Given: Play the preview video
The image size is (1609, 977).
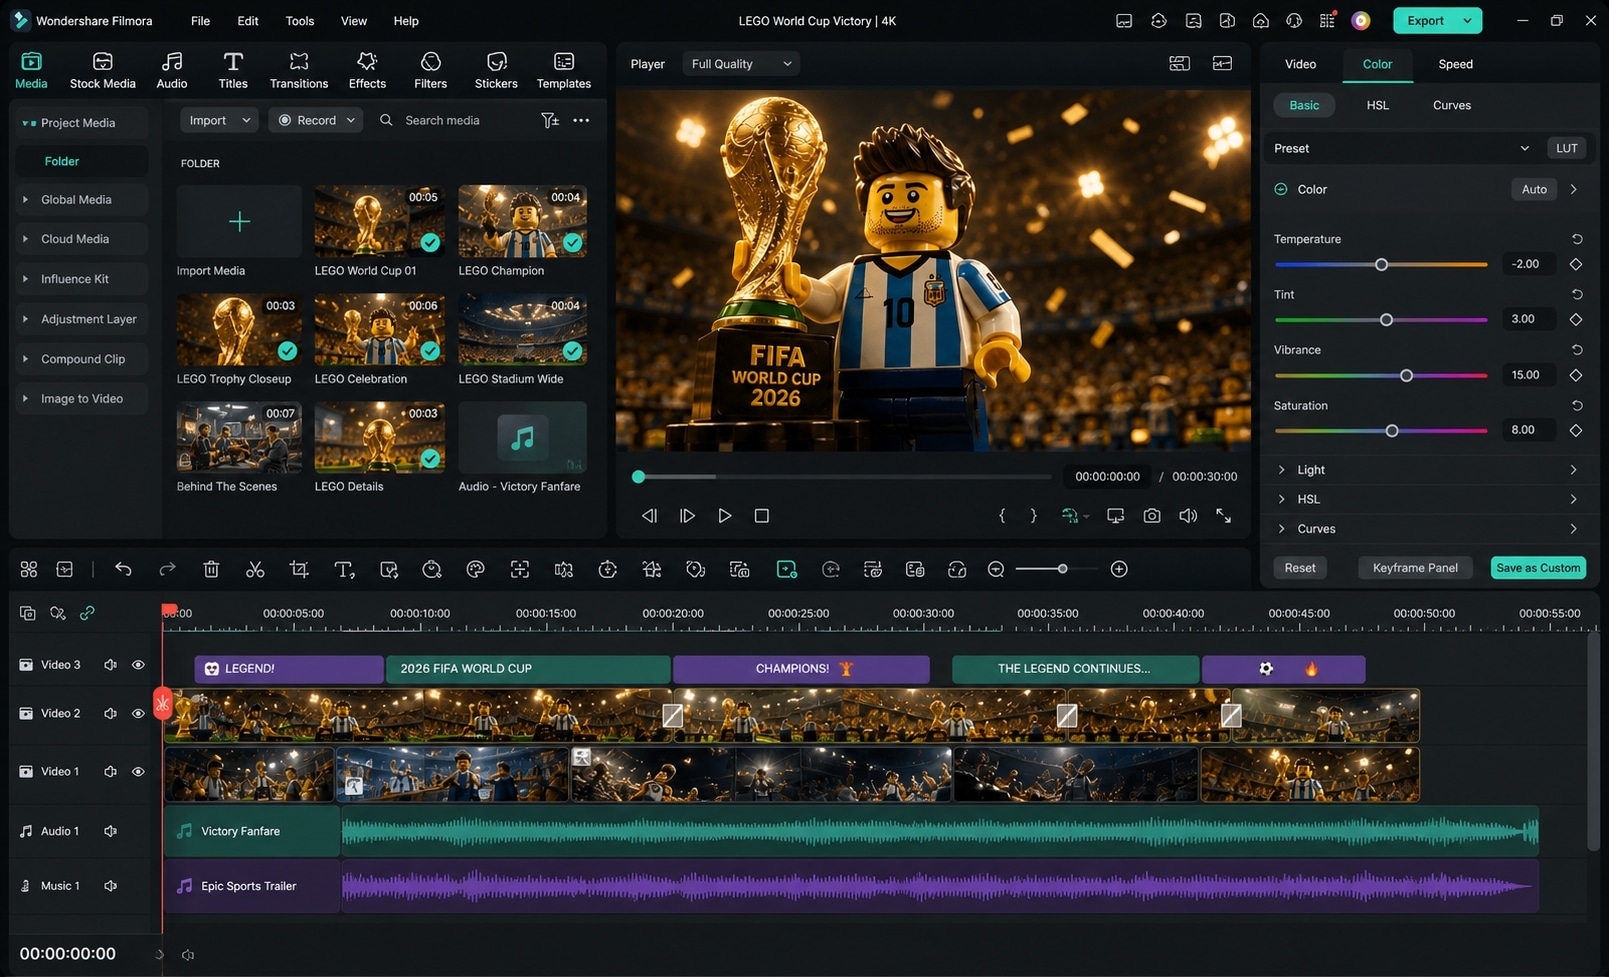Looking at the screenshot, I should point(725,516).
